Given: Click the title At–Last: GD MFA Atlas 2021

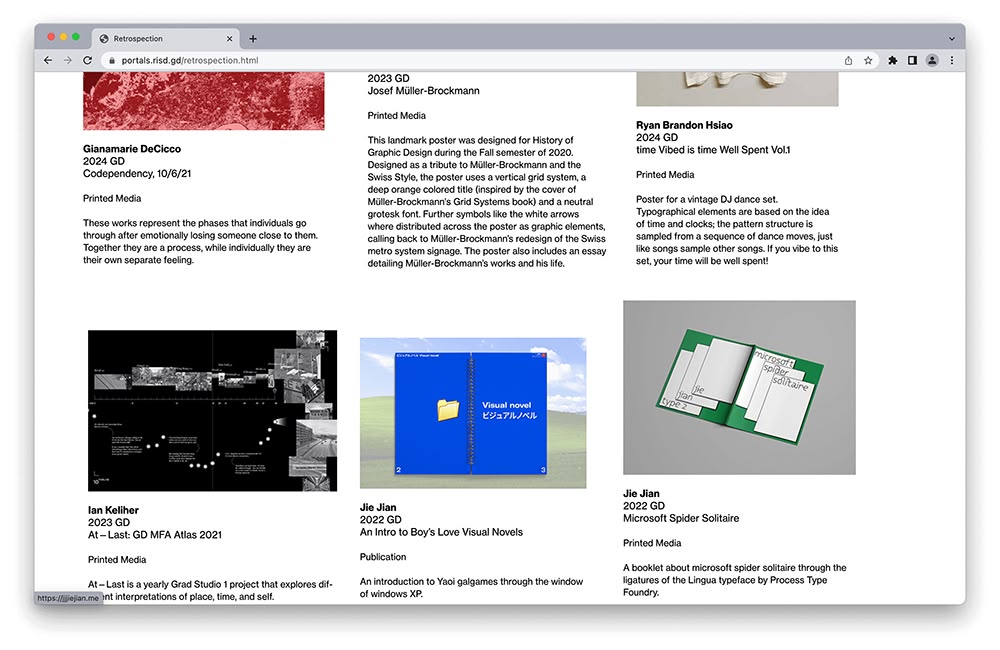Looking at the screenshot, I should coord(155,535).
